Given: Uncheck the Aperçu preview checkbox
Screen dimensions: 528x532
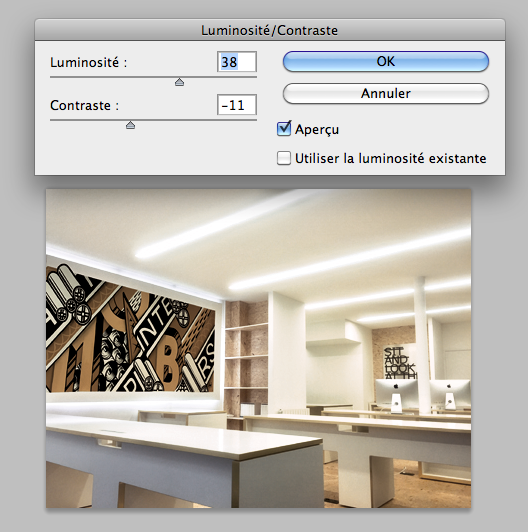Looking at the screenshot, I should pos(284,129).
